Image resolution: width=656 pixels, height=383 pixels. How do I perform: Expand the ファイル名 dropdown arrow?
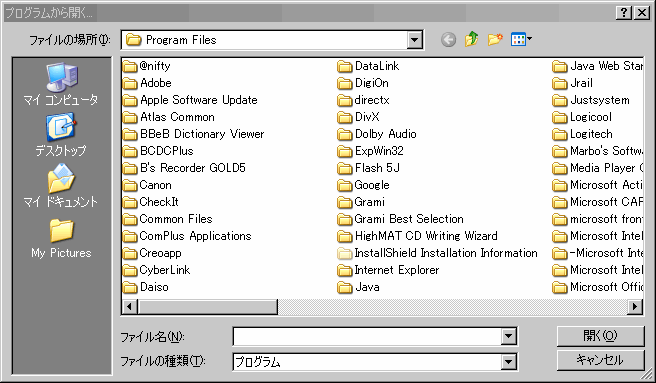click(x=508, y=336)
